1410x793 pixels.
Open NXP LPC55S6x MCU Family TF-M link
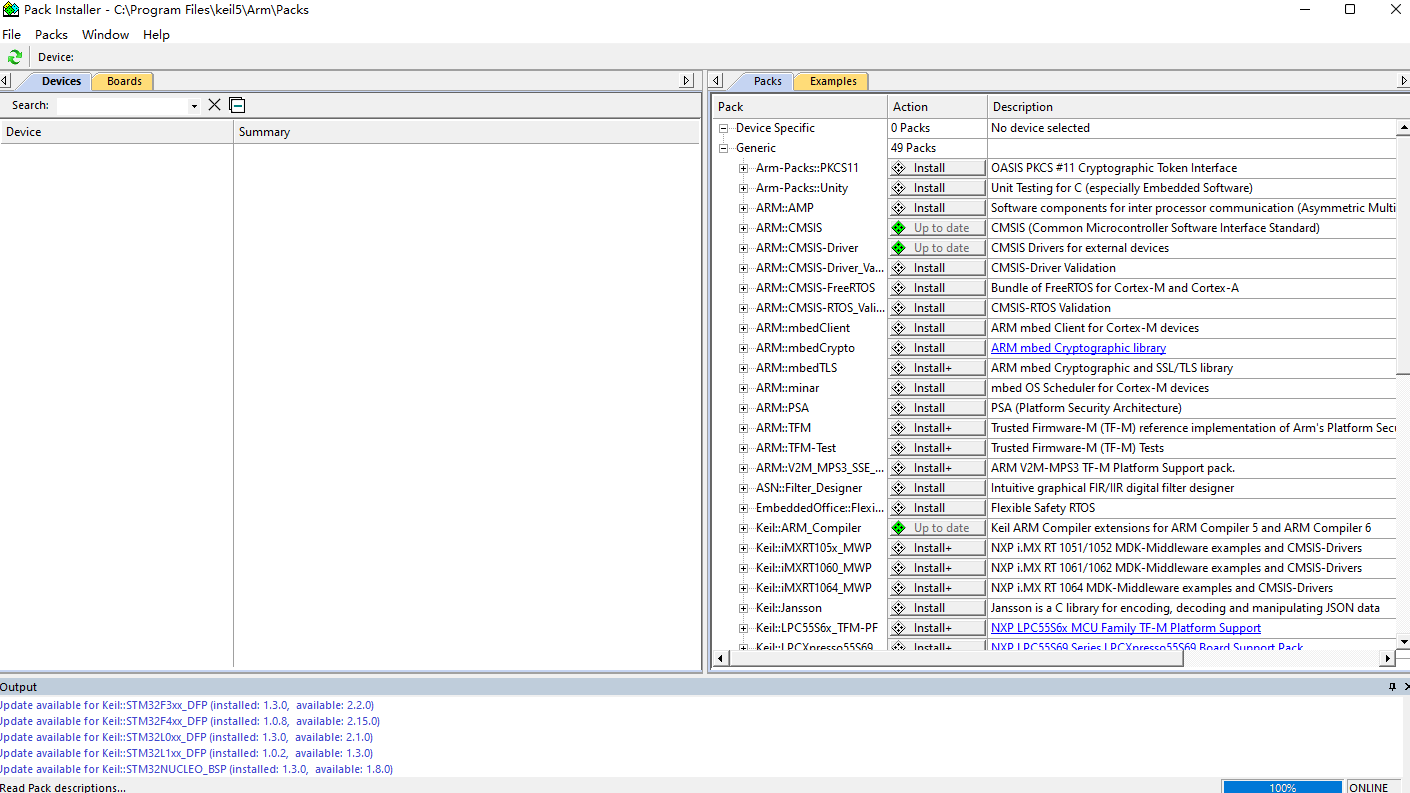(1126, 628)
